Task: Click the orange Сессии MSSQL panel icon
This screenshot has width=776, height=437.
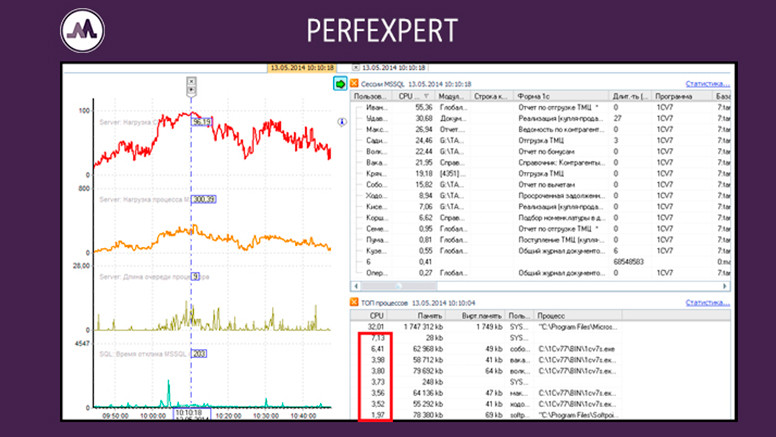Action: coord(353,84)
